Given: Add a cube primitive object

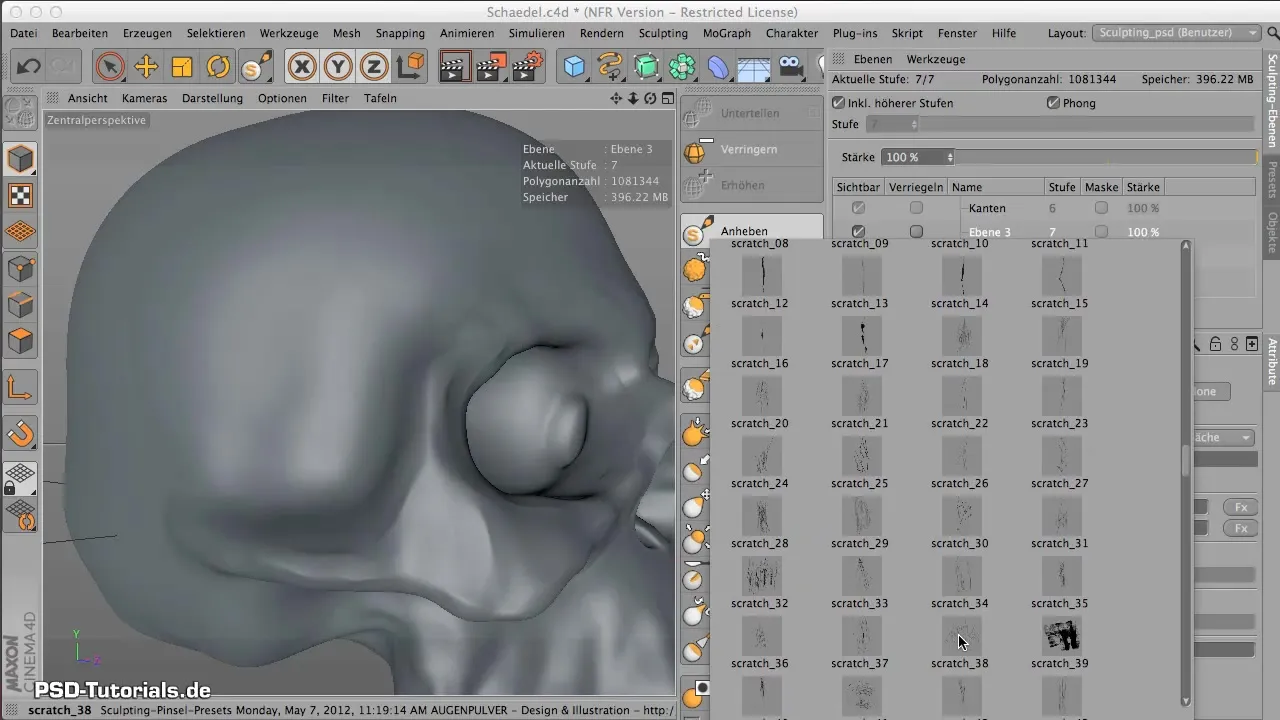Looking at the screenshot, I should [574, 67].
